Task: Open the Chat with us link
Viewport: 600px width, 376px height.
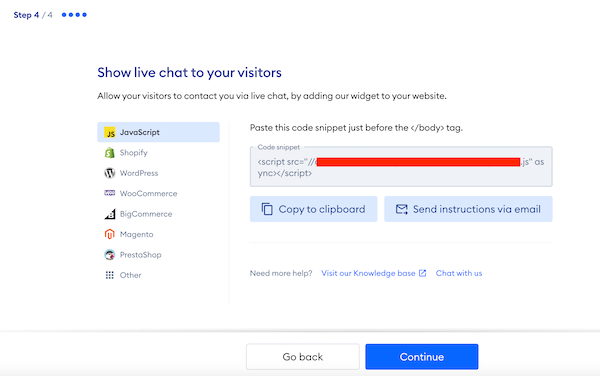Action: 459,273
